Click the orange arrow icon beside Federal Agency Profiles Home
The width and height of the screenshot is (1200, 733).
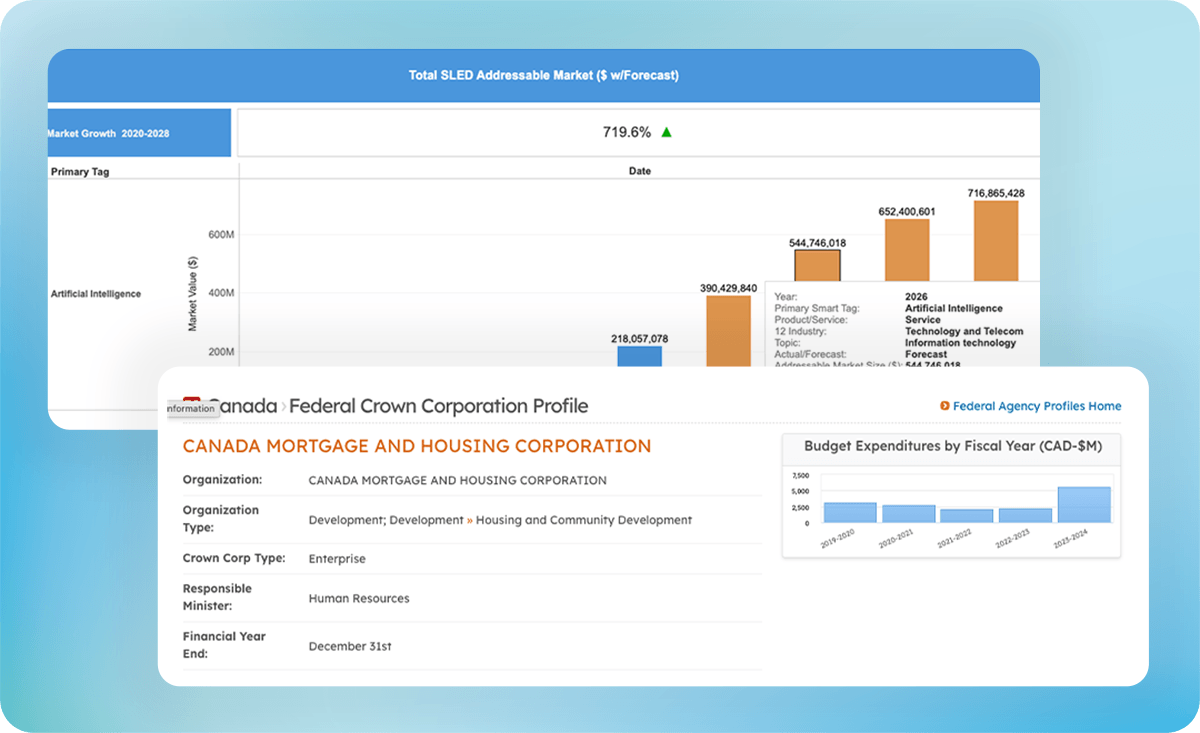pyautogui.click(x=945, y=406)
